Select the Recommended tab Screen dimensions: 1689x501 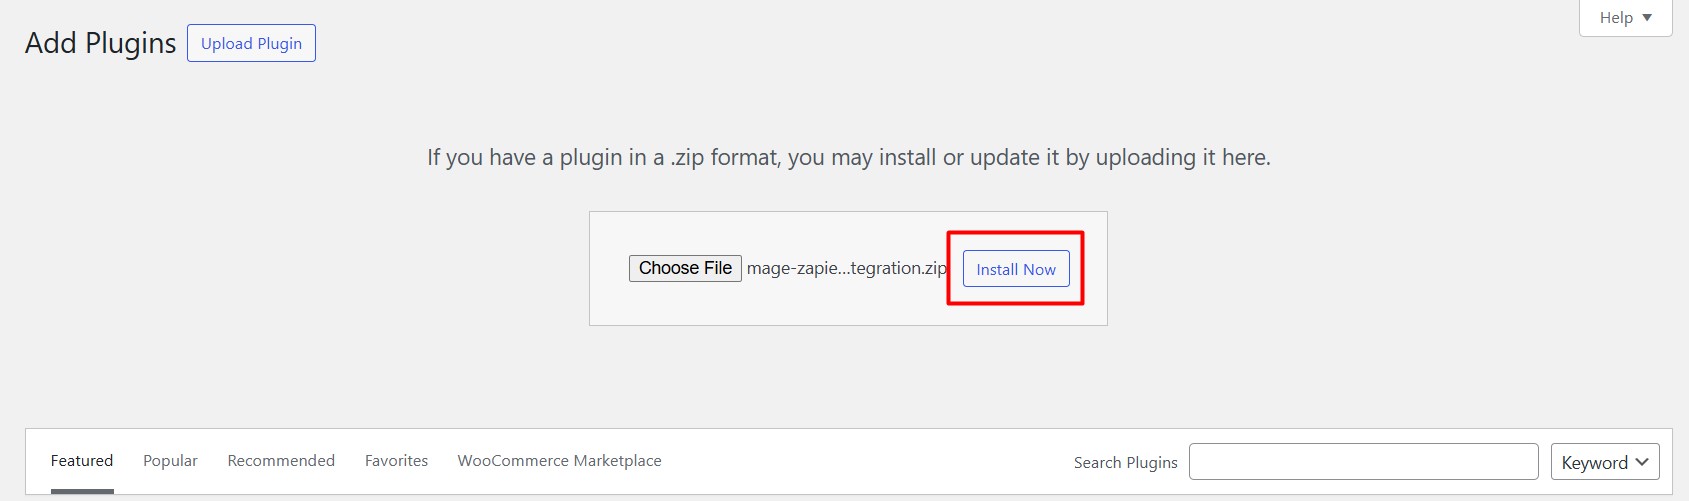(281, 461)
